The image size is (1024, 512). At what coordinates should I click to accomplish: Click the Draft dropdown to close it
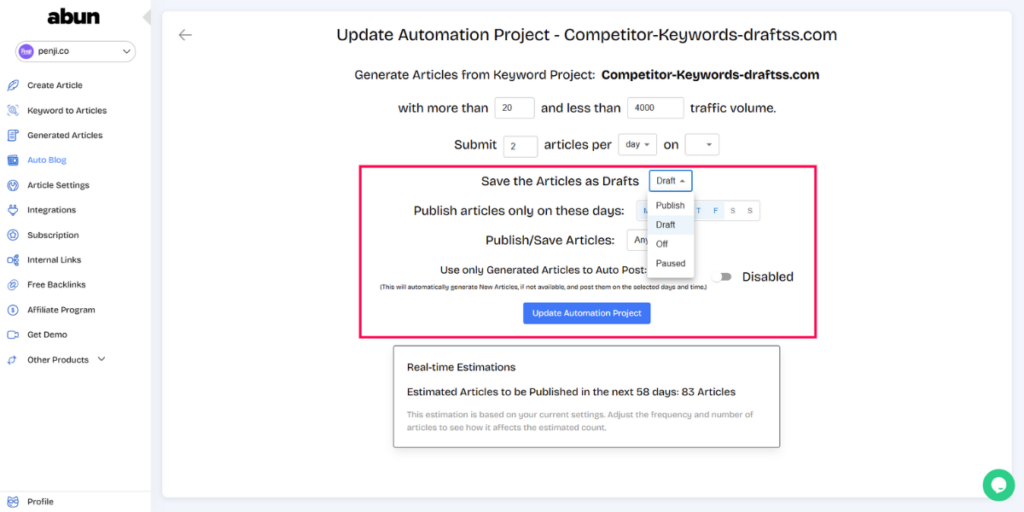[671, 181]
